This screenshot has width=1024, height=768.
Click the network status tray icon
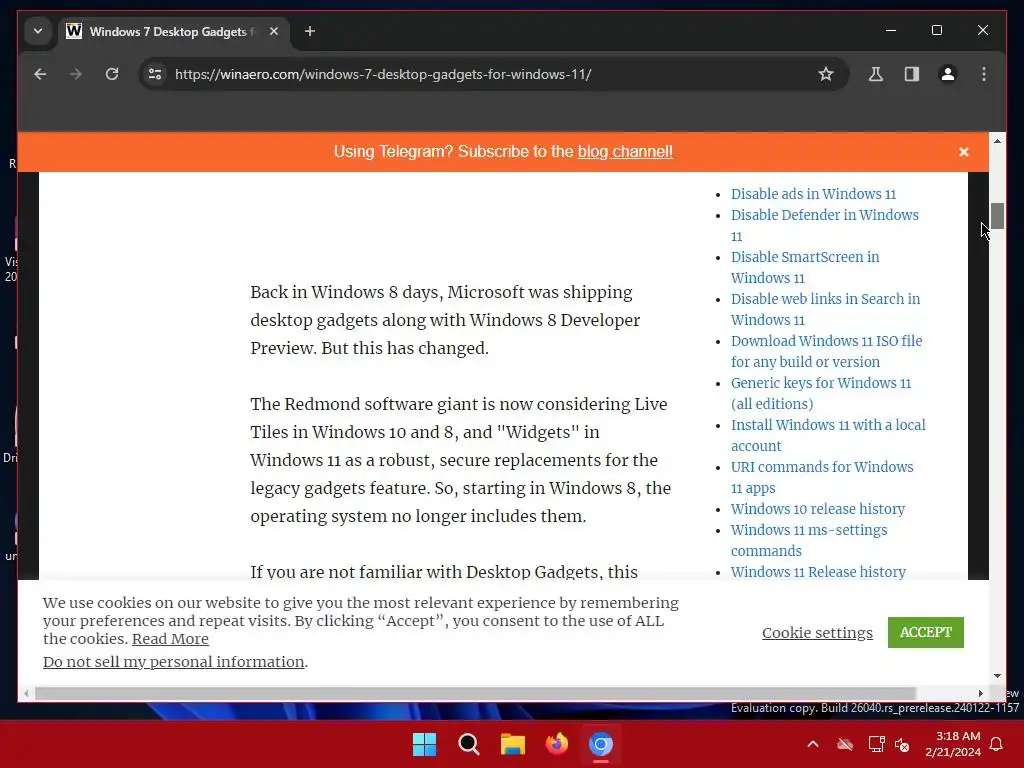(x=876, y=744)
